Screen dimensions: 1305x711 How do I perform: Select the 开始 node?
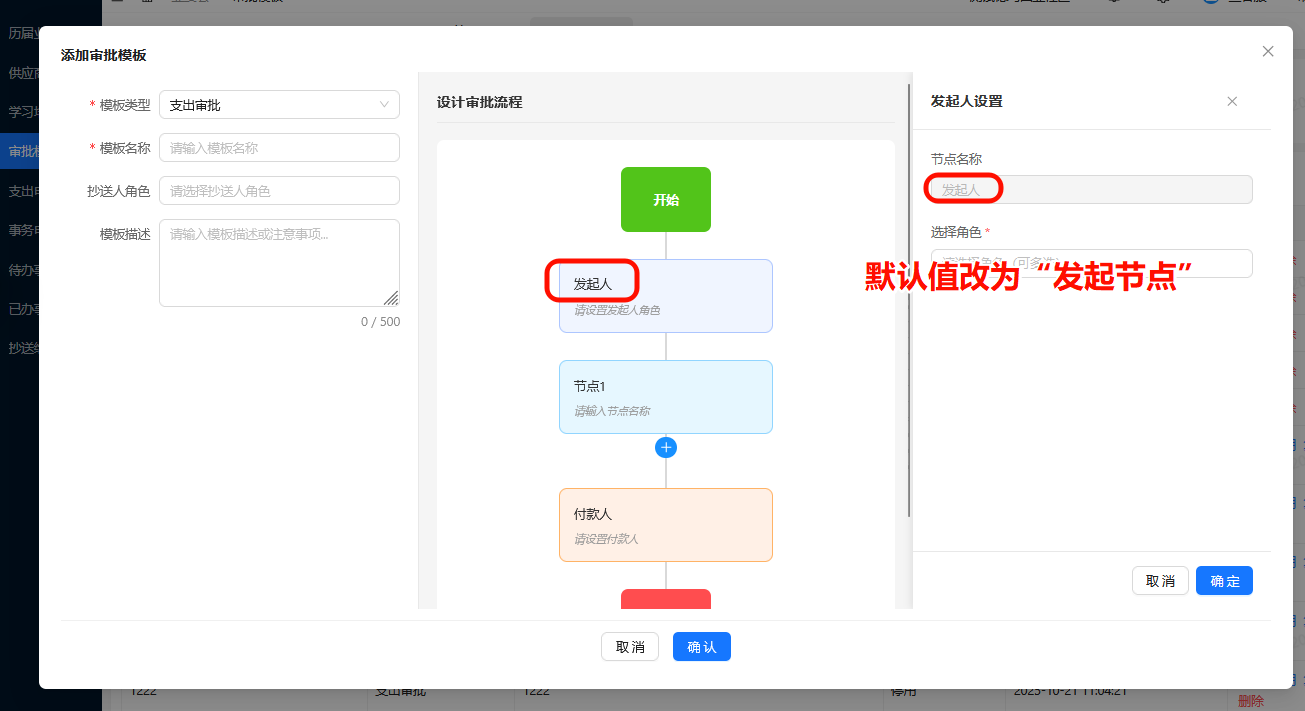(x=666, y=199)
